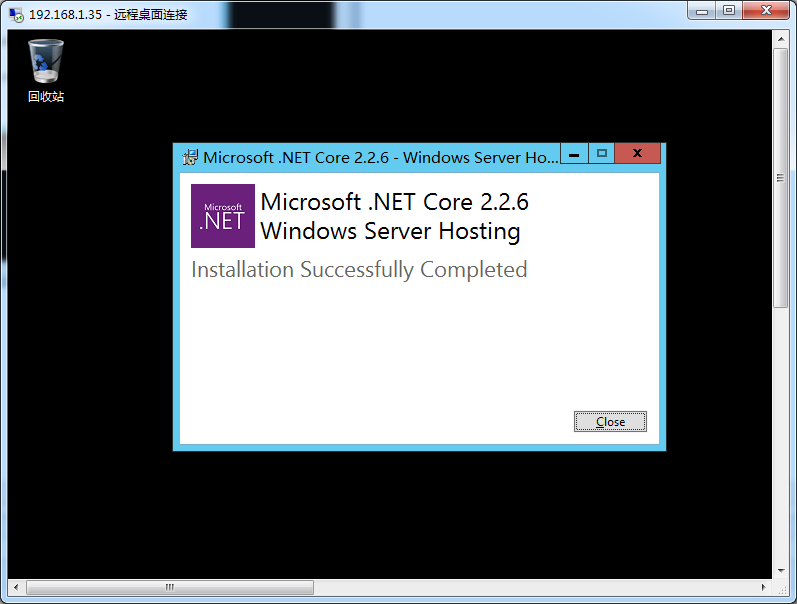
Task: Click the horizontal scrollbar thumb
Action: [170, 587]
